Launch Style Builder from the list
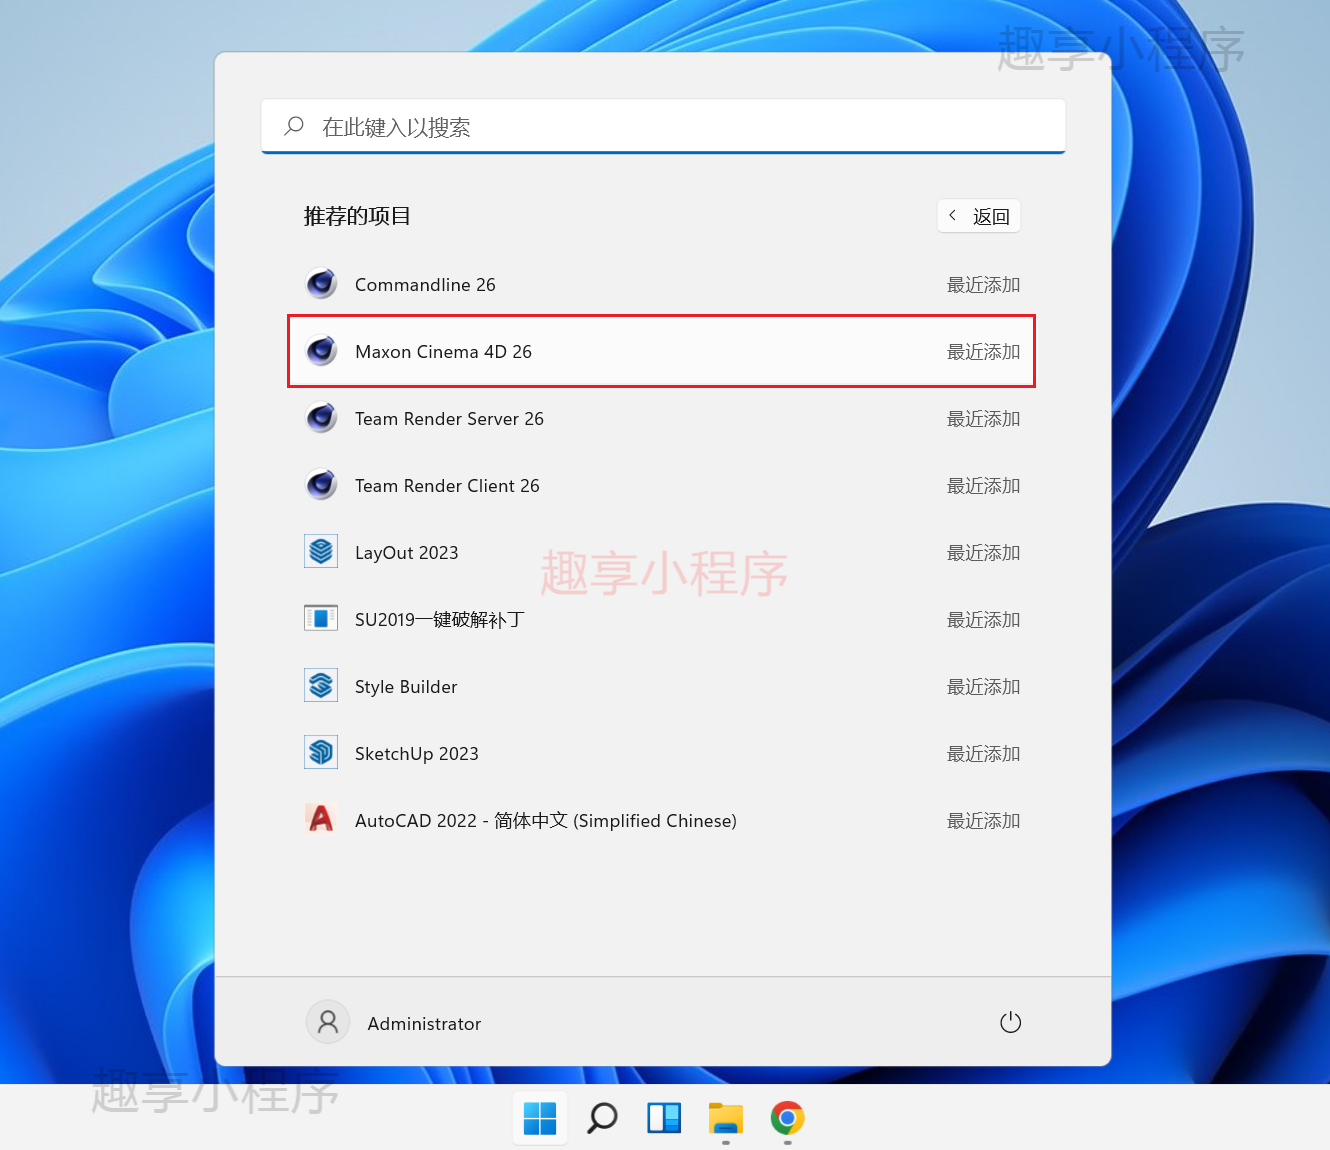The width and height of the screenshot is (1330, 1150). click(x=662, y=686)
